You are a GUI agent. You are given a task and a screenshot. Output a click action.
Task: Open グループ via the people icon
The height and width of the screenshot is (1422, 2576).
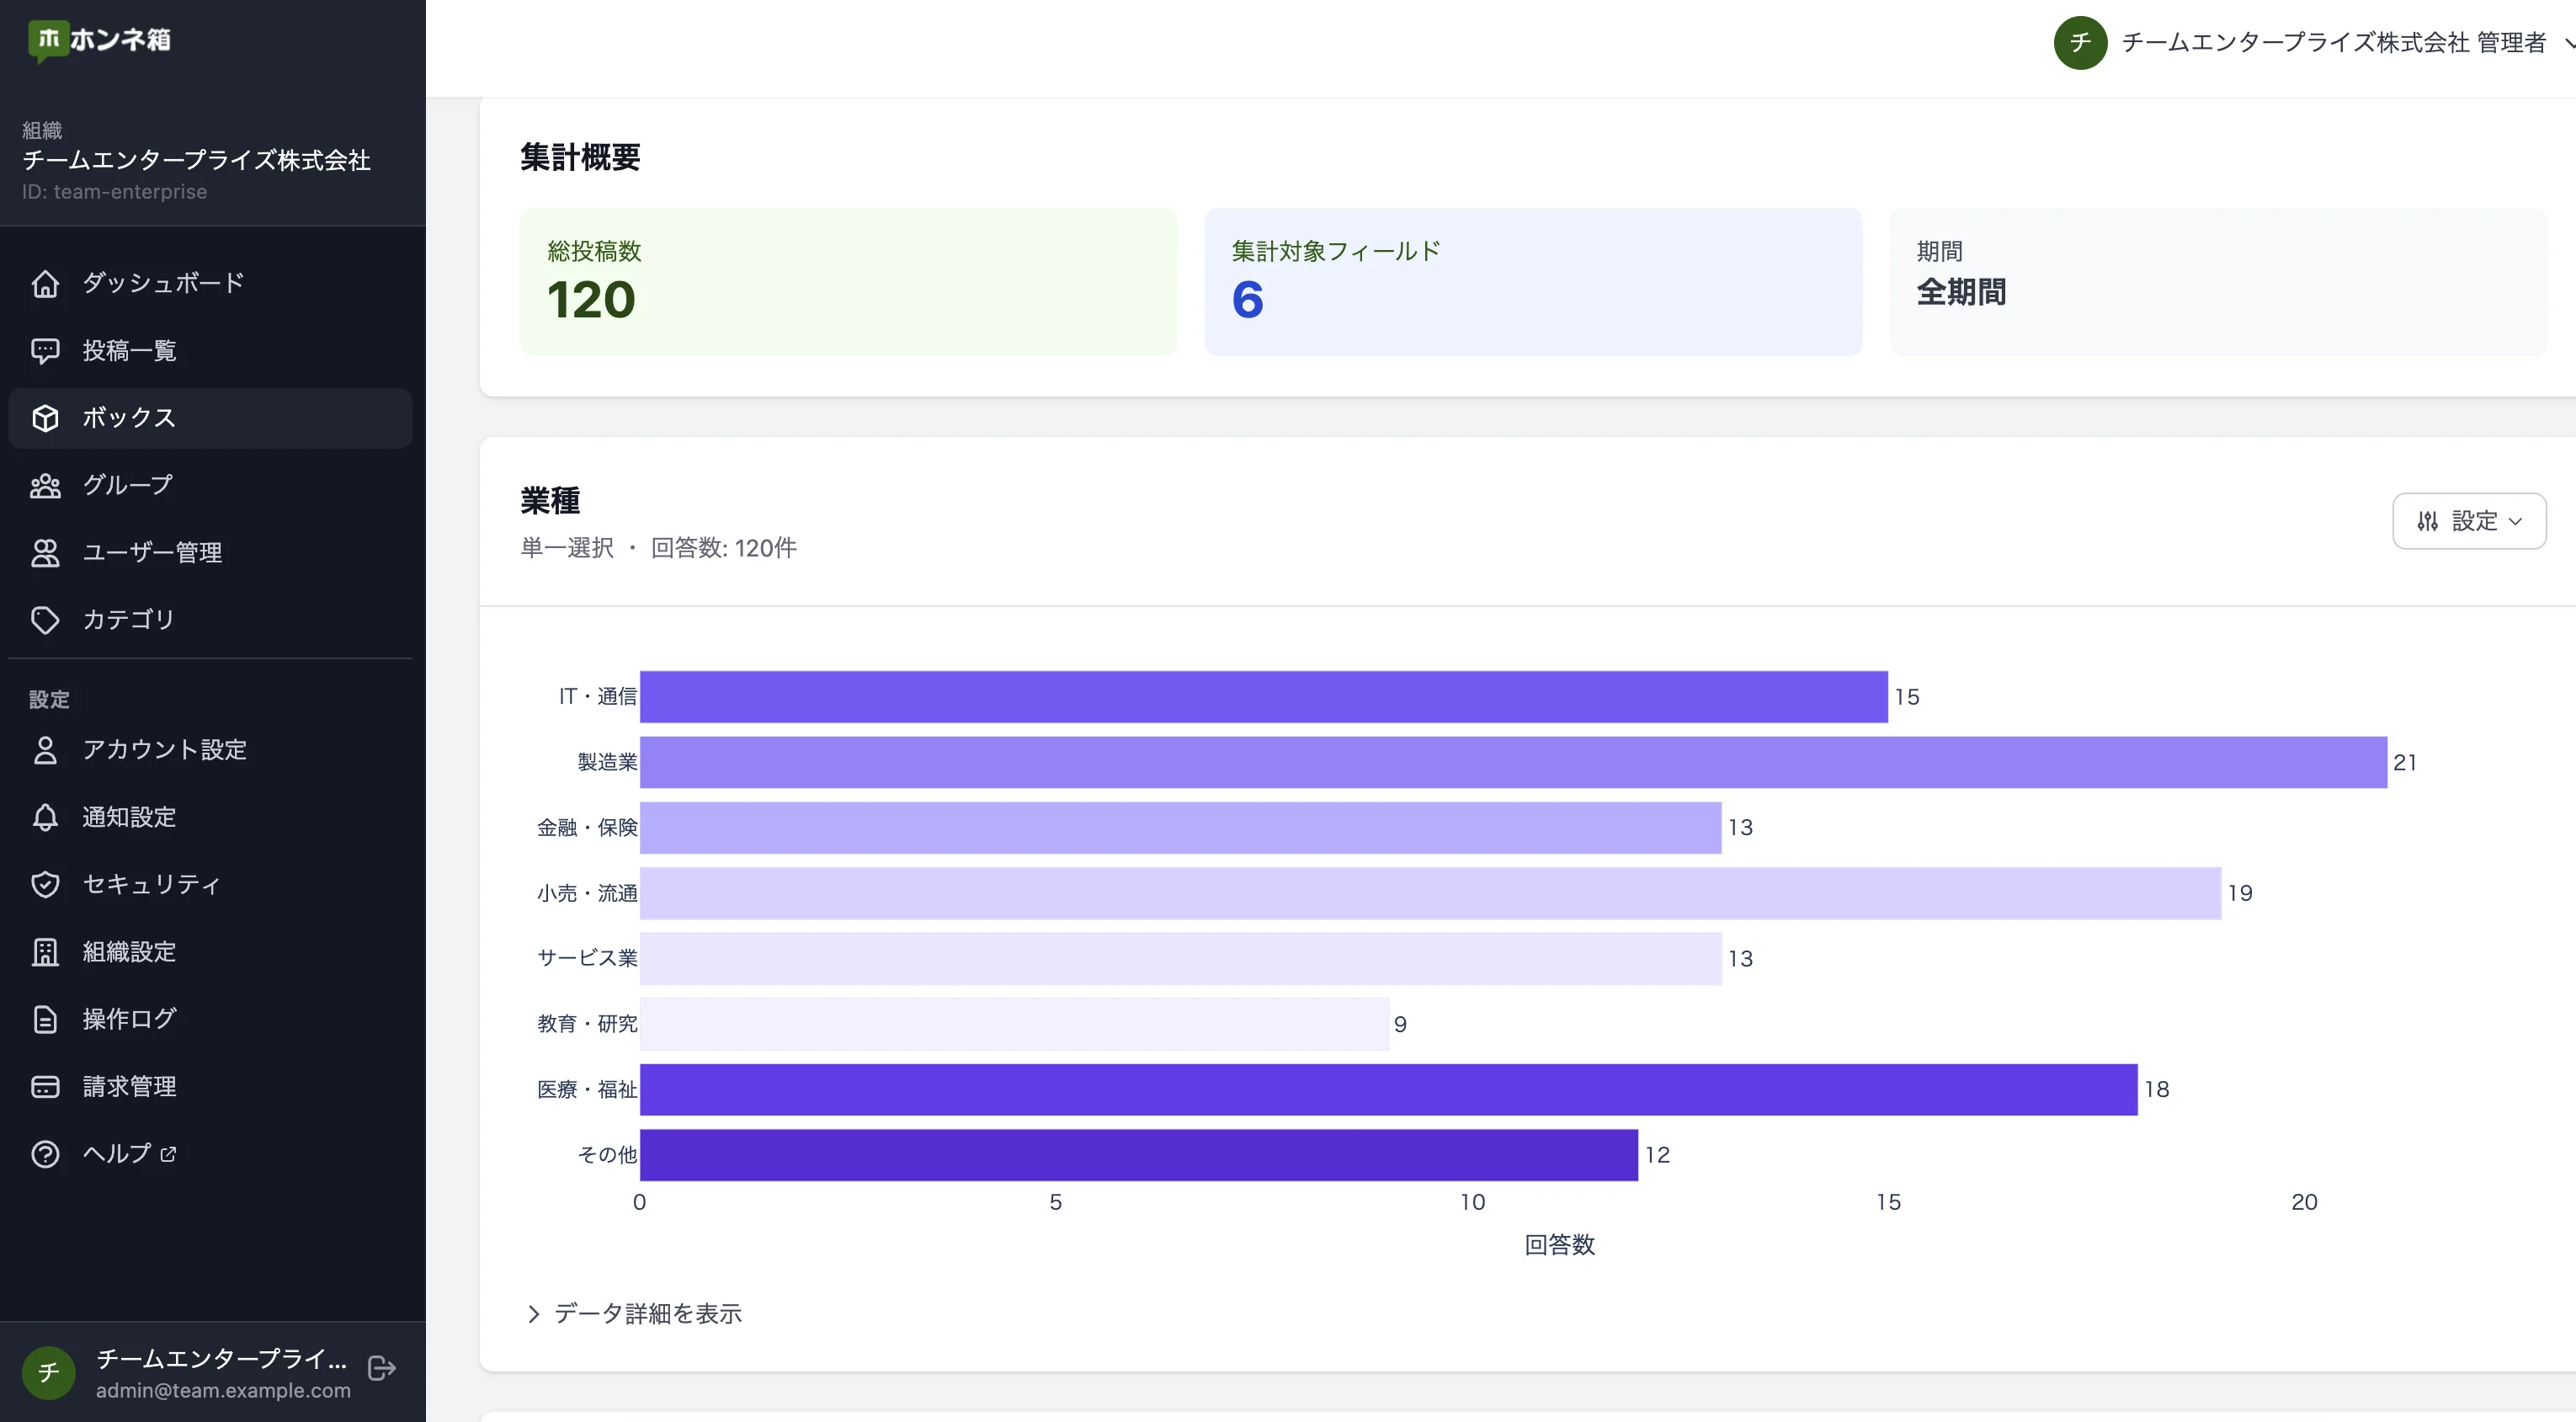coord(46,486)
